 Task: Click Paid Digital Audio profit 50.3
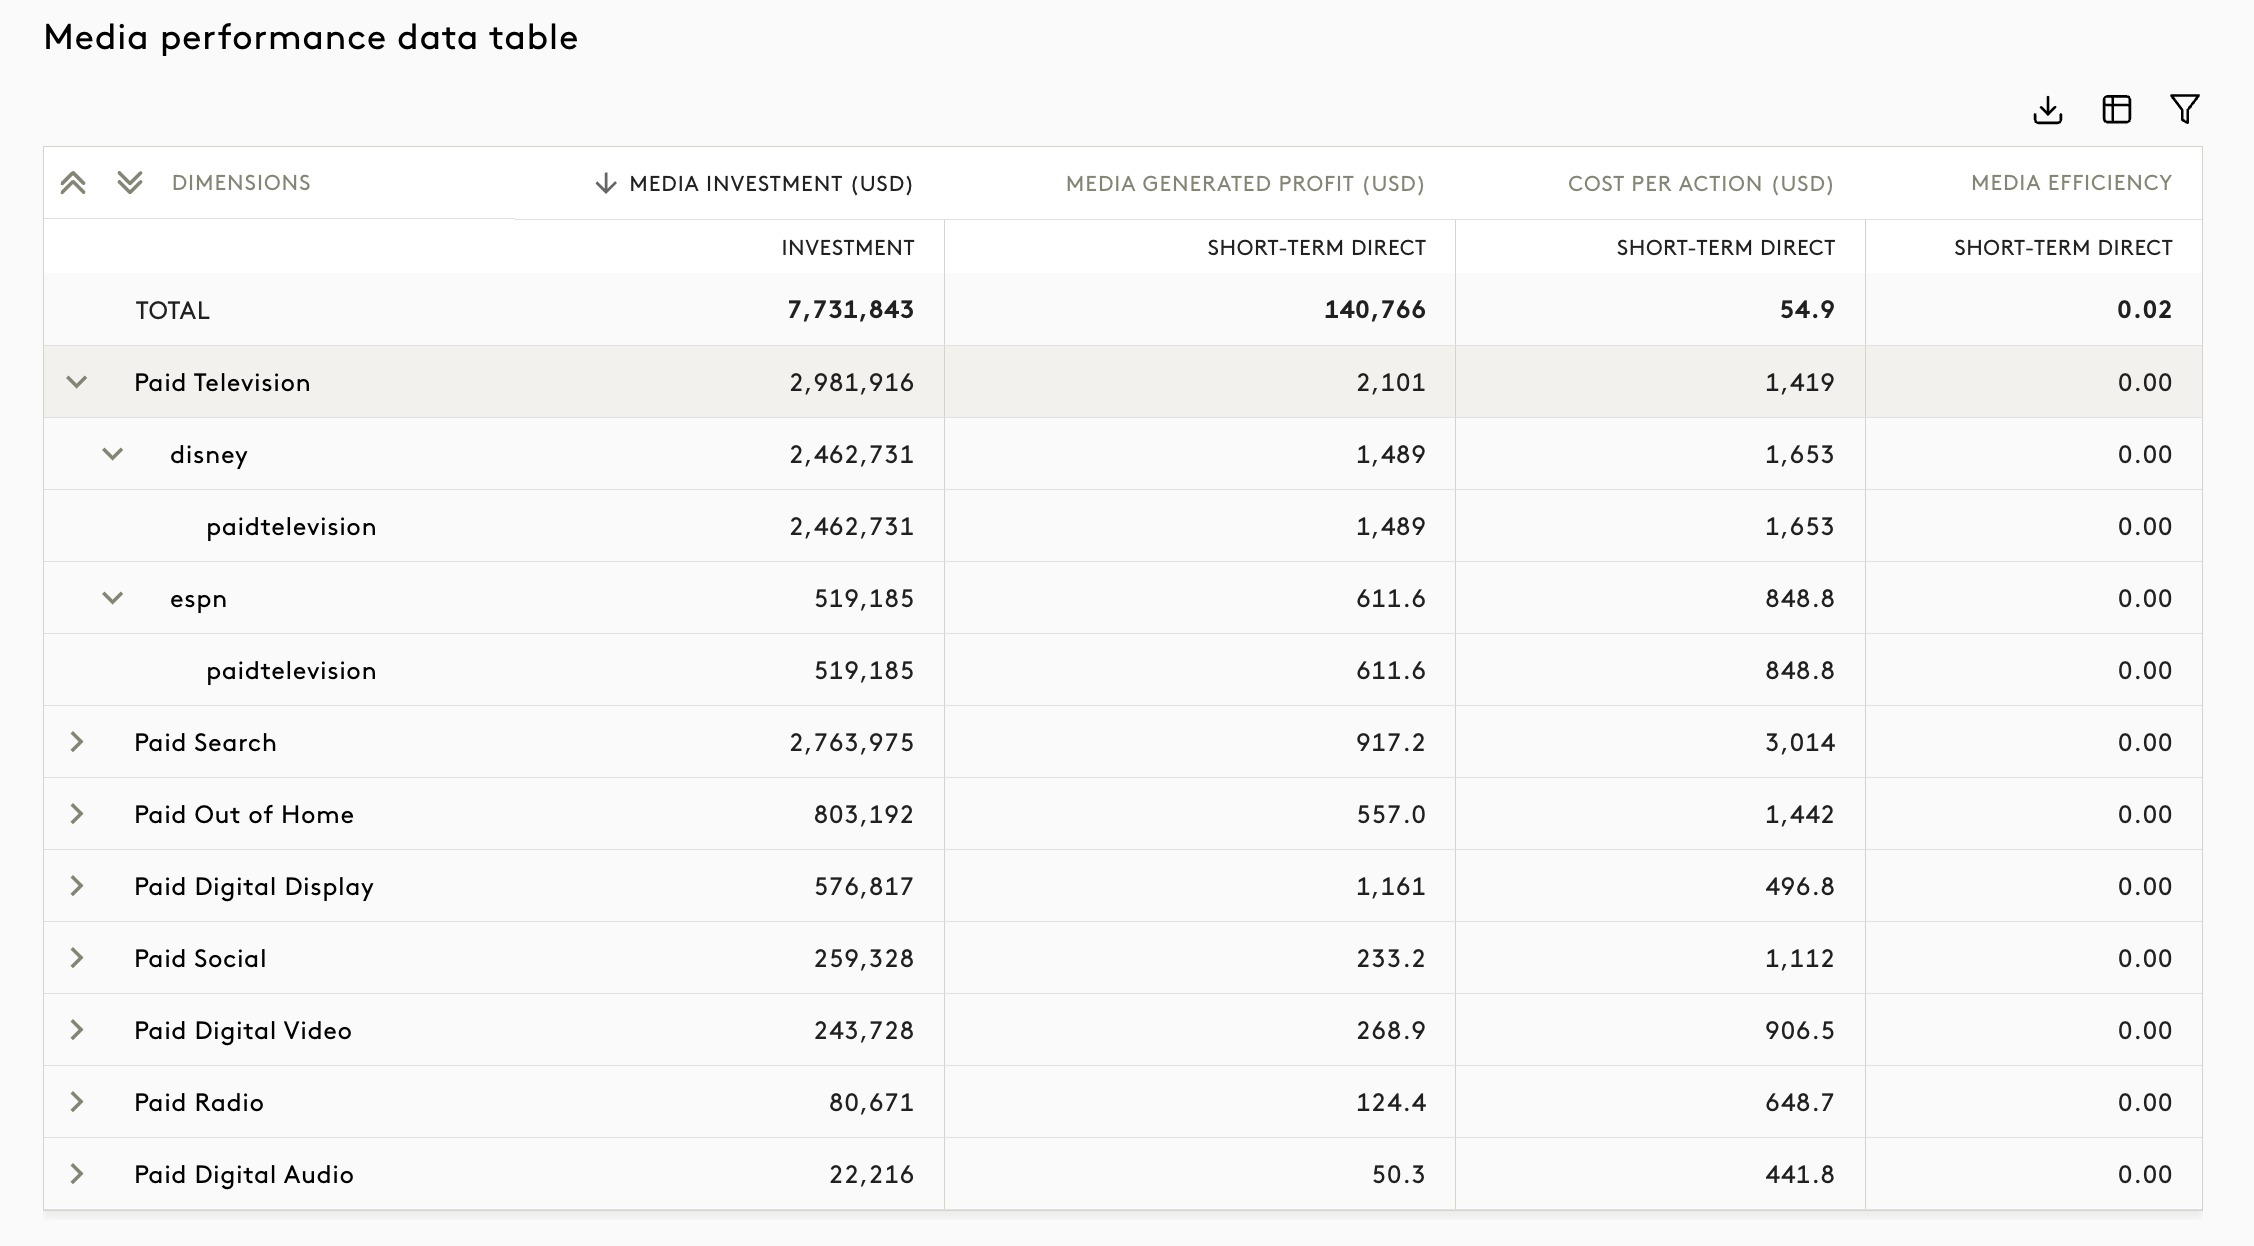(x=1398, y=1174)
